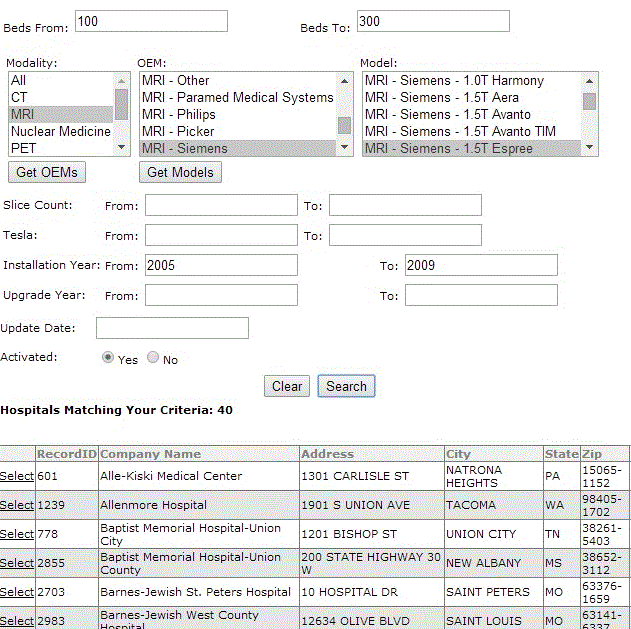This screenshot has width=631, height=629.
Task: Click down arrow of OEM list scrollbar
Action: pyautogui.click(x=344, y=147)
